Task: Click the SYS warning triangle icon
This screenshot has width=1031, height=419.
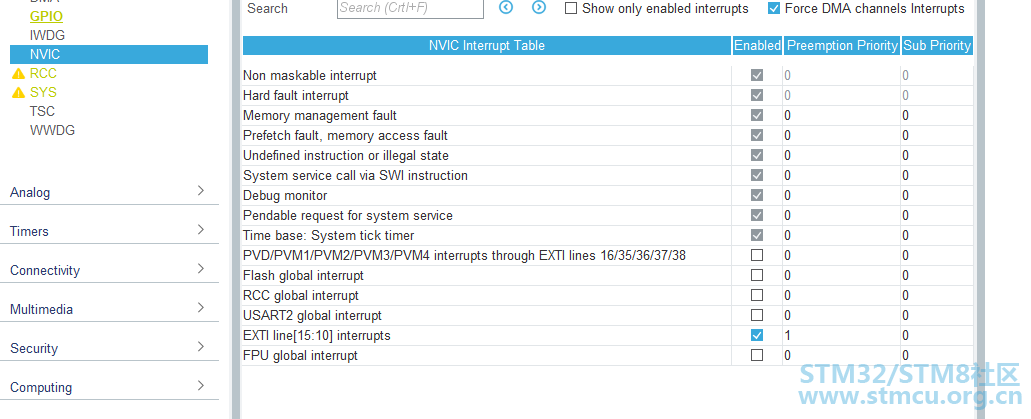Action: 18,93
